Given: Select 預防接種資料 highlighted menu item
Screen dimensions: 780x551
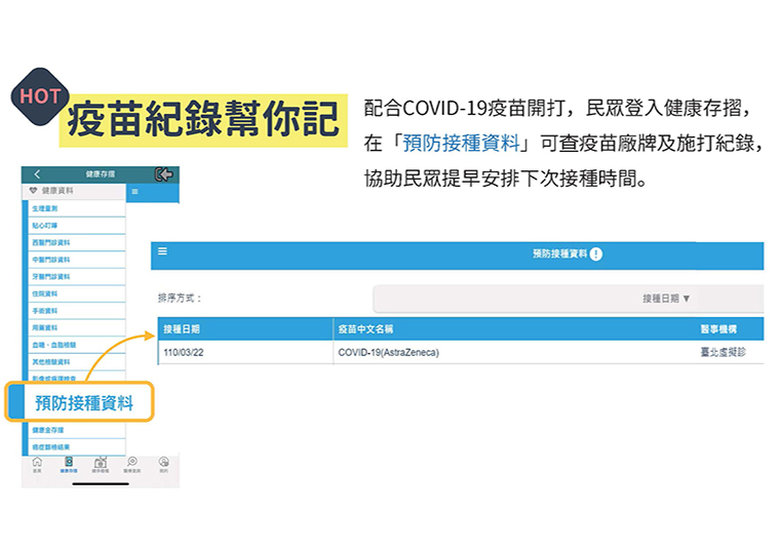Looking at the screenshot, I should tap(83, 403).
